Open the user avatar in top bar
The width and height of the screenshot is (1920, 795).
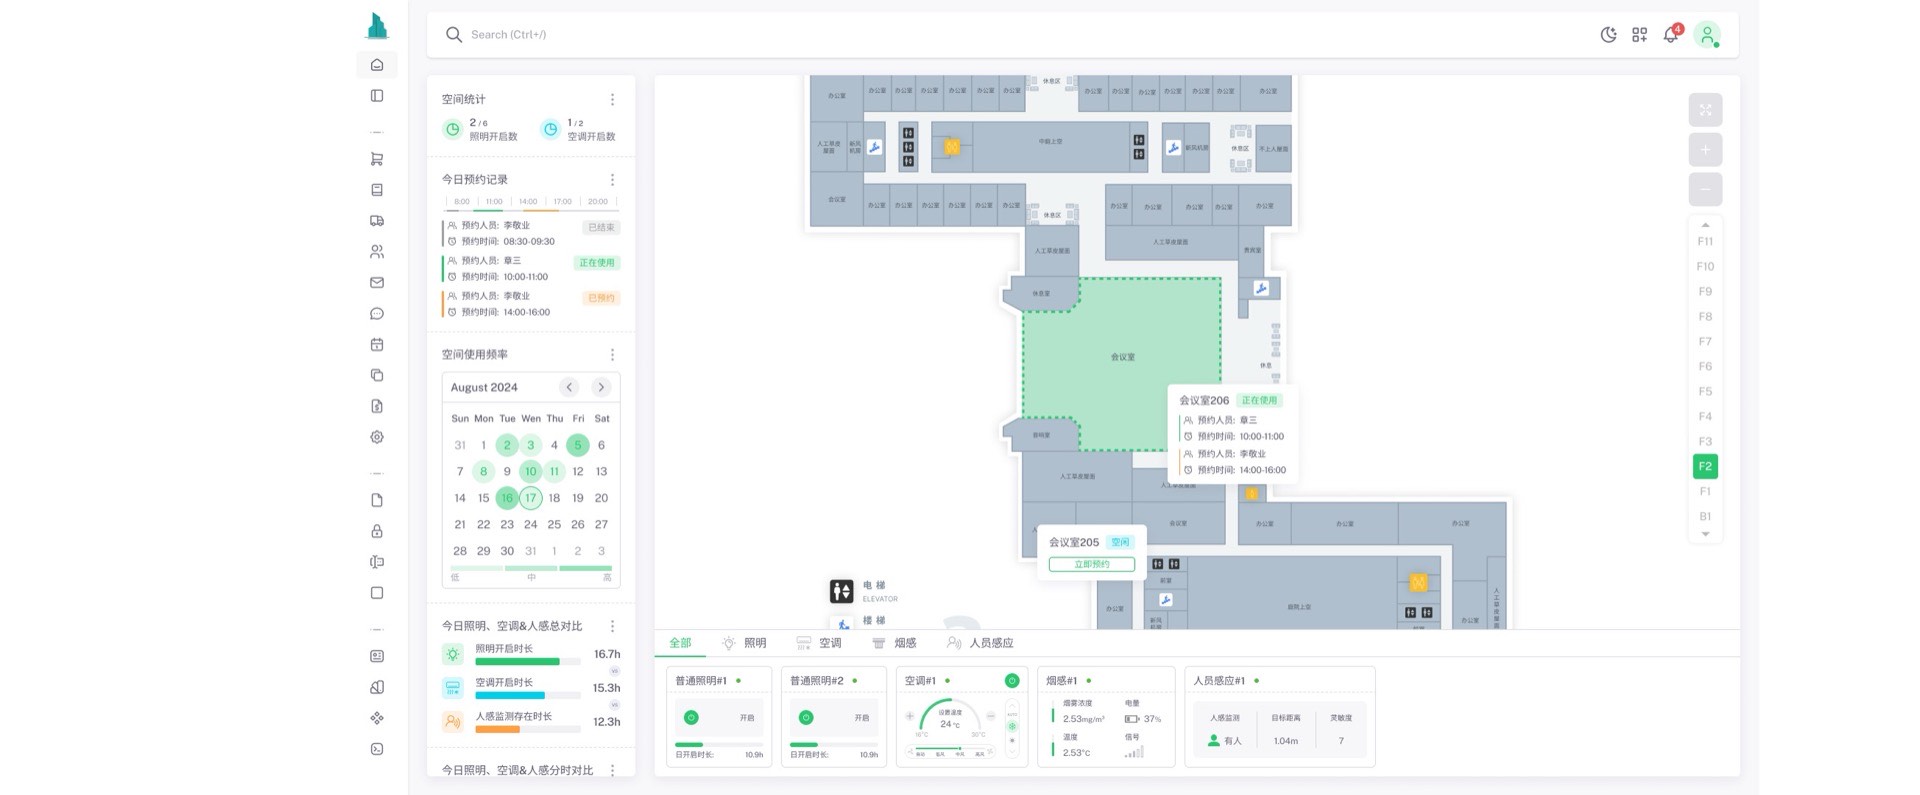click(1707, 35)
